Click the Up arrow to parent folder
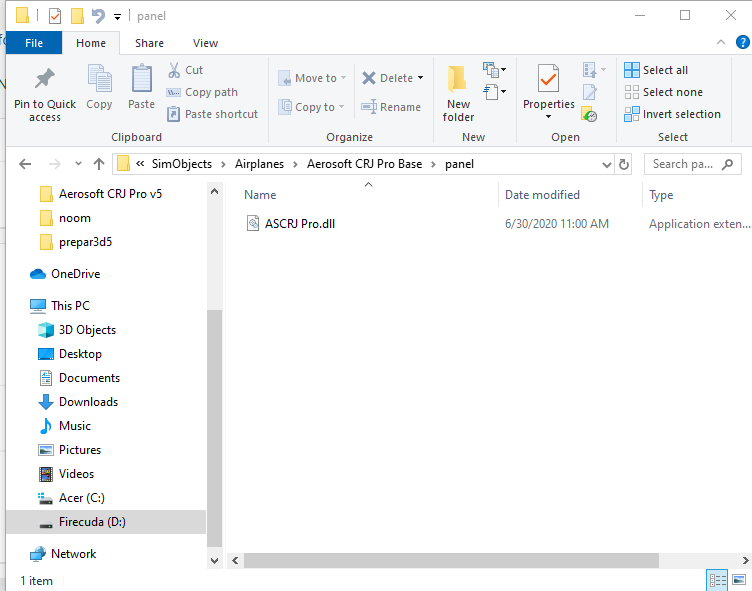752x591 pixels. pyautogui.click(x=98, y=164)
